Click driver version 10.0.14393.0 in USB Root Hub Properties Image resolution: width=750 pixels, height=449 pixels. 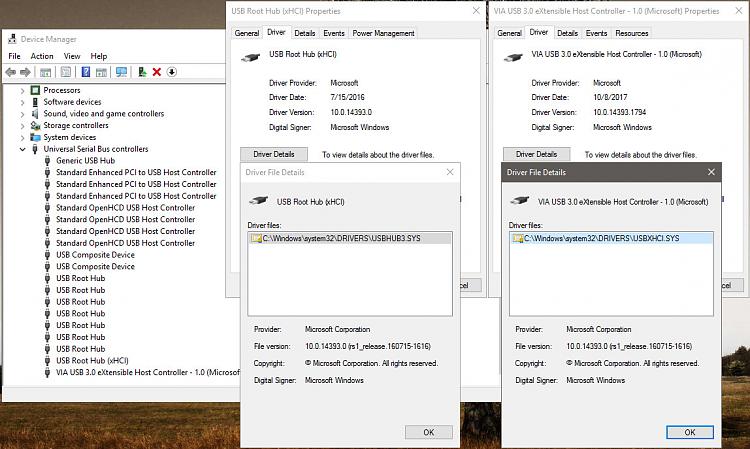coord(351,112)
